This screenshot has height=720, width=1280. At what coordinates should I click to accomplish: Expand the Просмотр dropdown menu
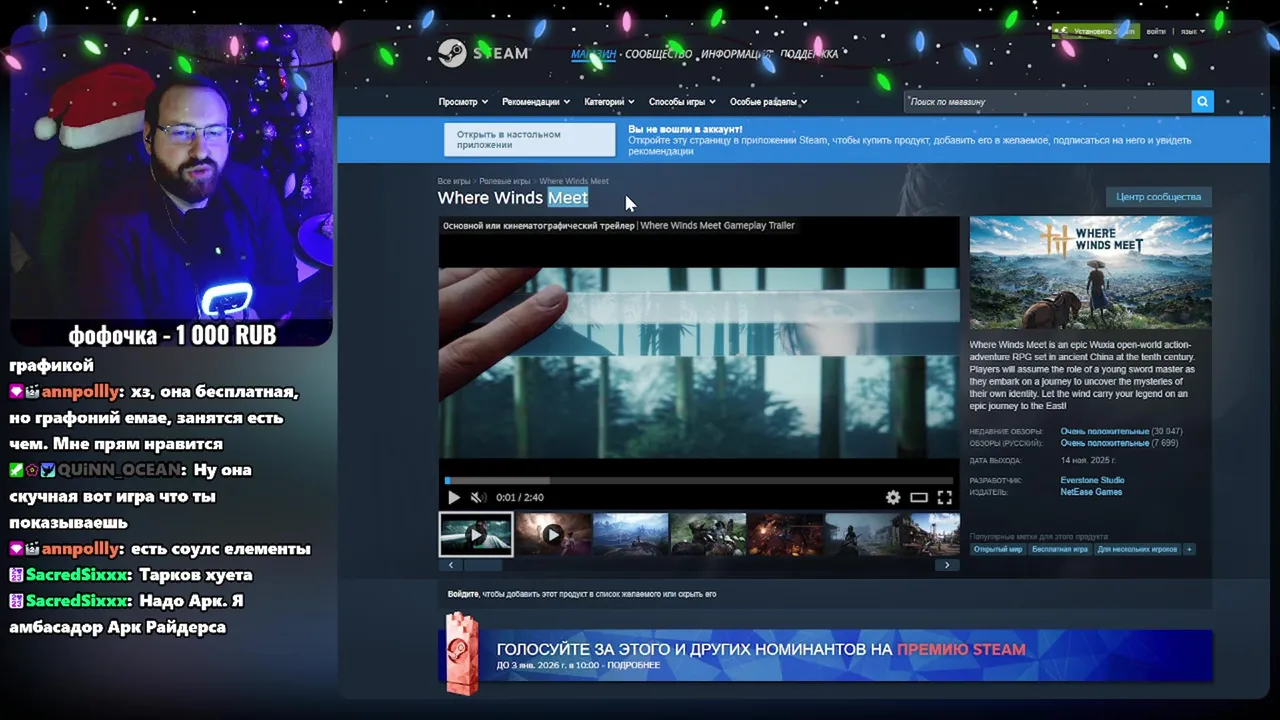pos(463,102)
